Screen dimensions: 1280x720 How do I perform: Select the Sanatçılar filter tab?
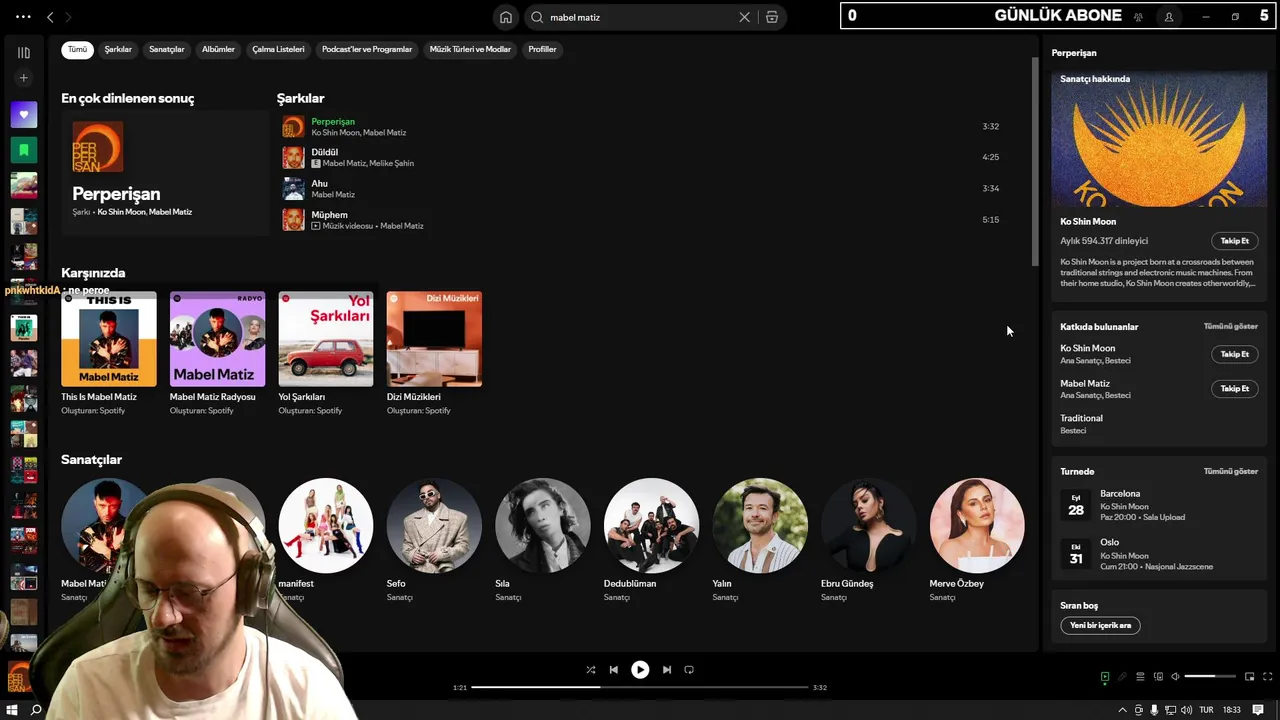(x=167, y=49)
